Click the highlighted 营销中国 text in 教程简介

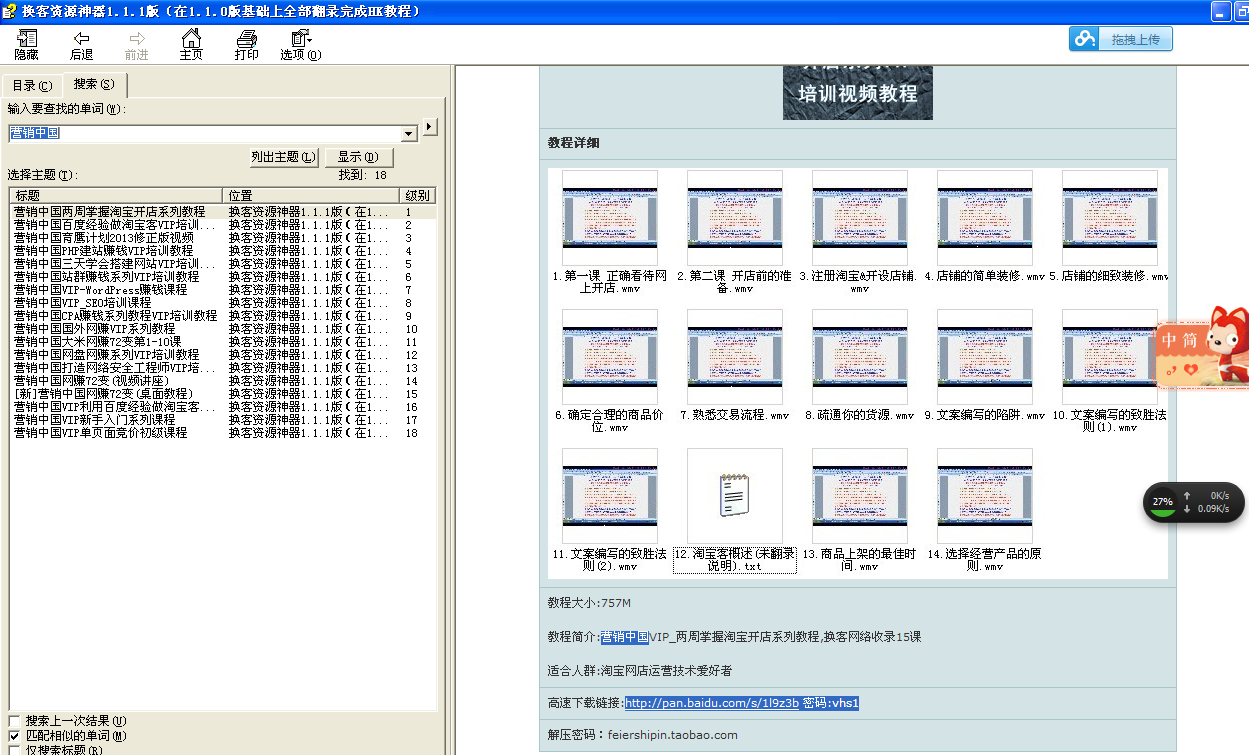coord(625,636)
